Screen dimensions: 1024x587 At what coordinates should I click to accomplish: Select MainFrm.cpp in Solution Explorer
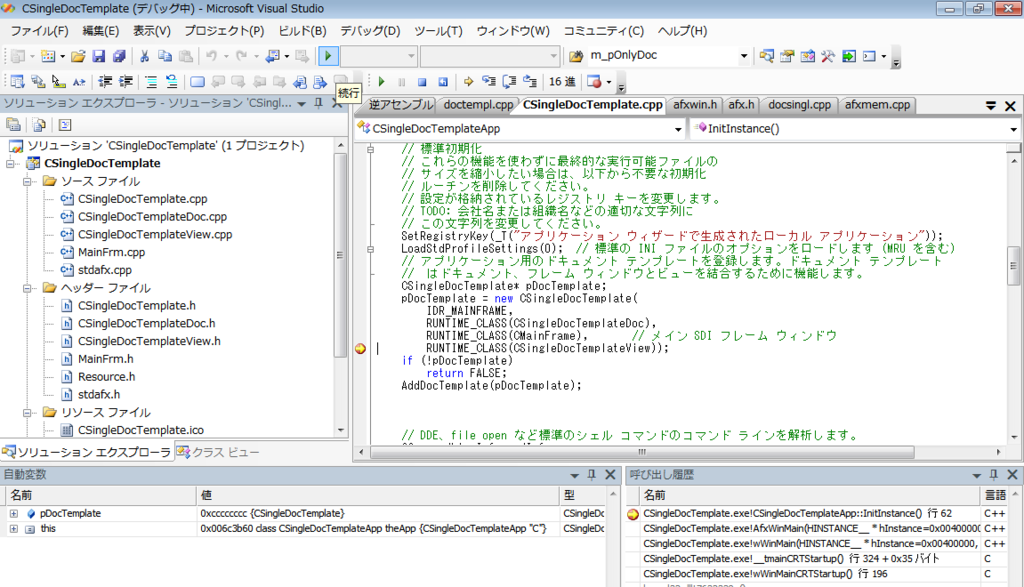tap(111, 252)
